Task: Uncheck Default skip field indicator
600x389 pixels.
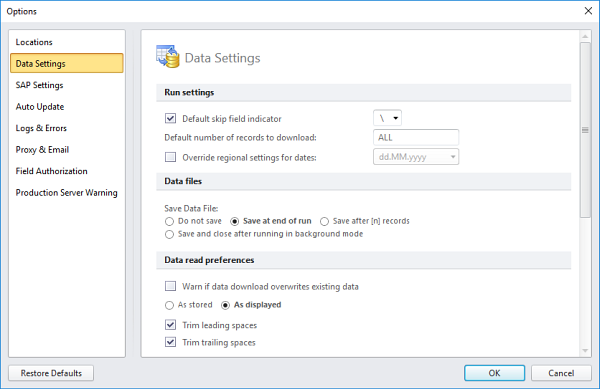Action: coord(170,118)
